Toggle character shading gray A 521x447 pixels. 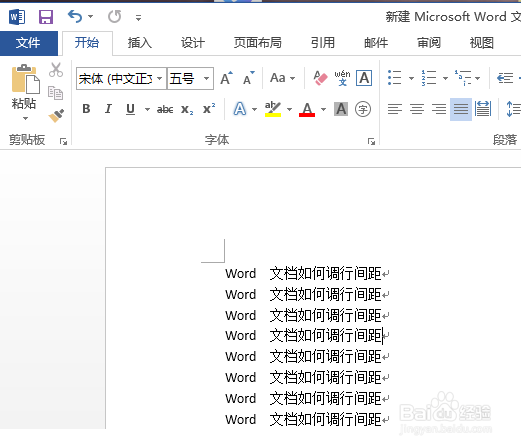tap(341, 109)
